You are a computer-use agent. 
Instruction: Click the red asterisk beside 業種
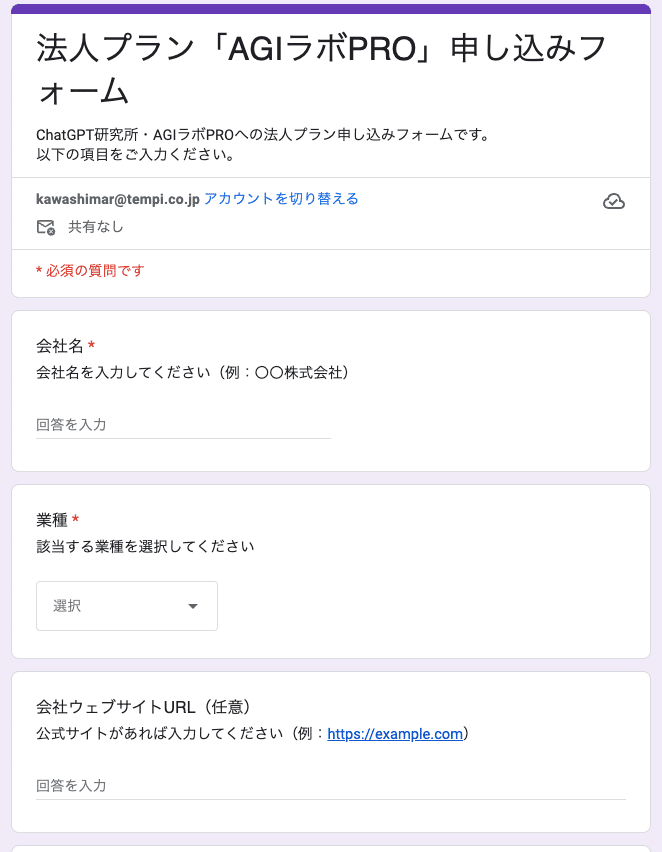click(76, 520)
